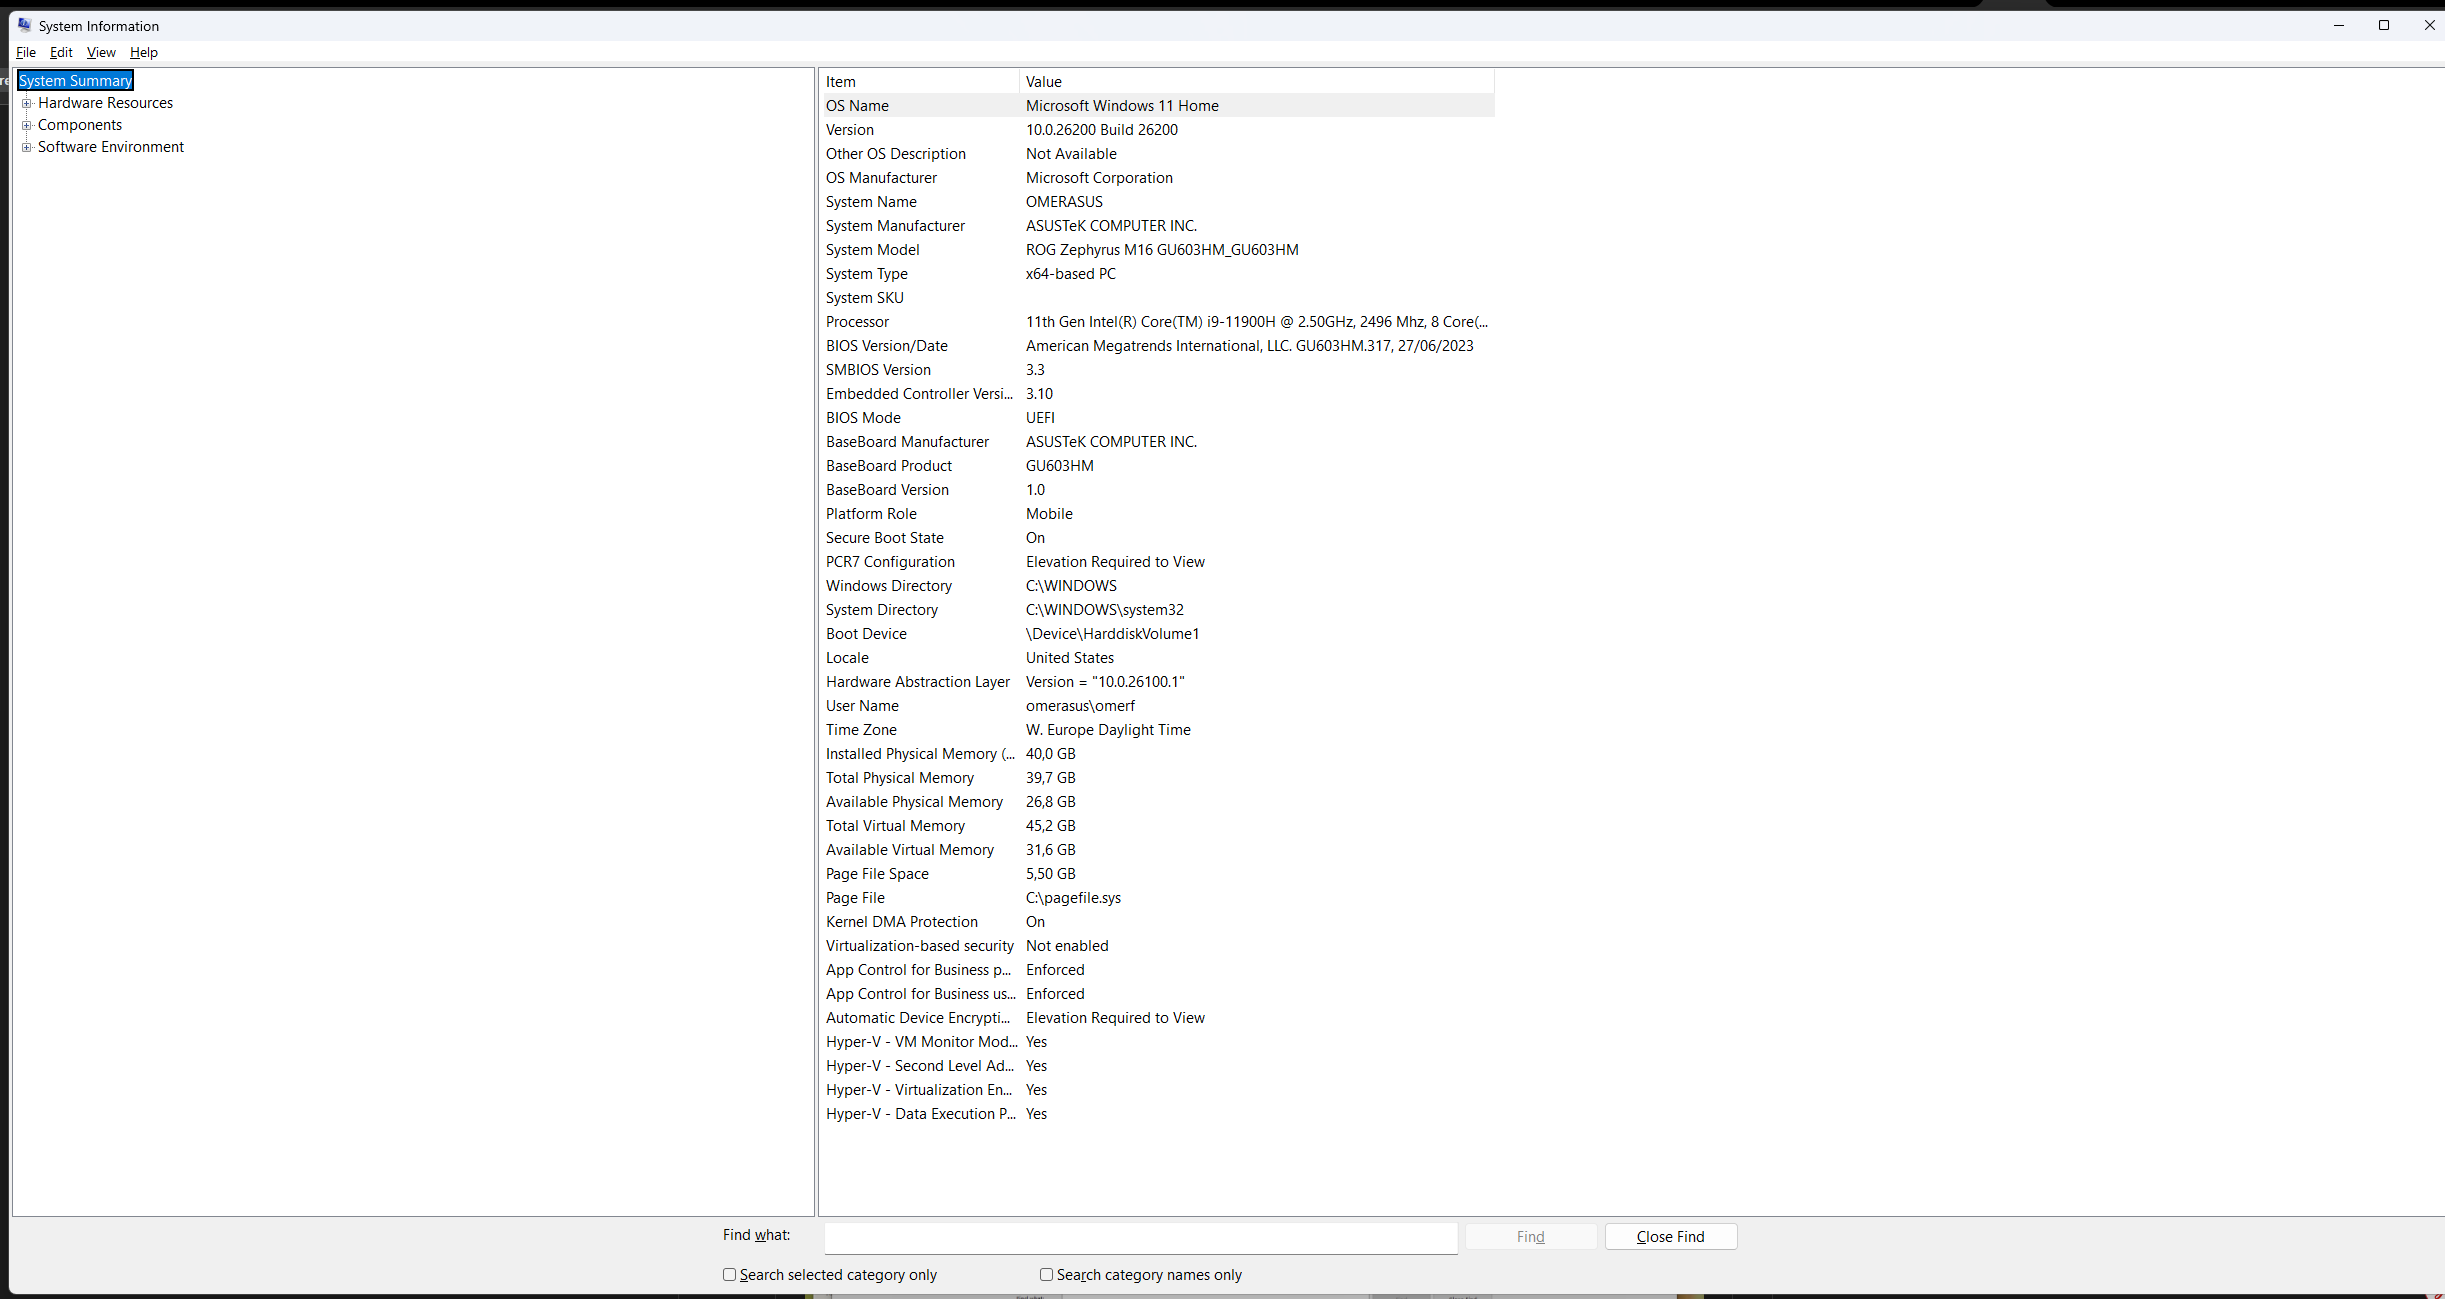Select the System Manufacturer row

tap(1157, 226)
